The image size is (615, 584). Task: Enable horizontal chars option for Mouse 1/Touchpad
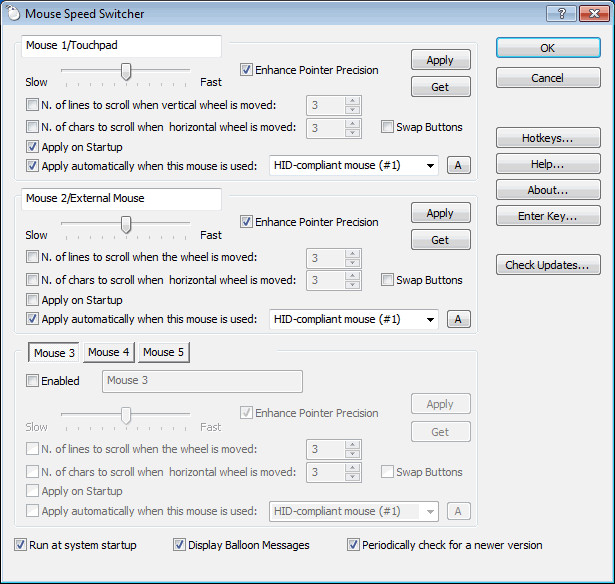[x=32, y=127]
